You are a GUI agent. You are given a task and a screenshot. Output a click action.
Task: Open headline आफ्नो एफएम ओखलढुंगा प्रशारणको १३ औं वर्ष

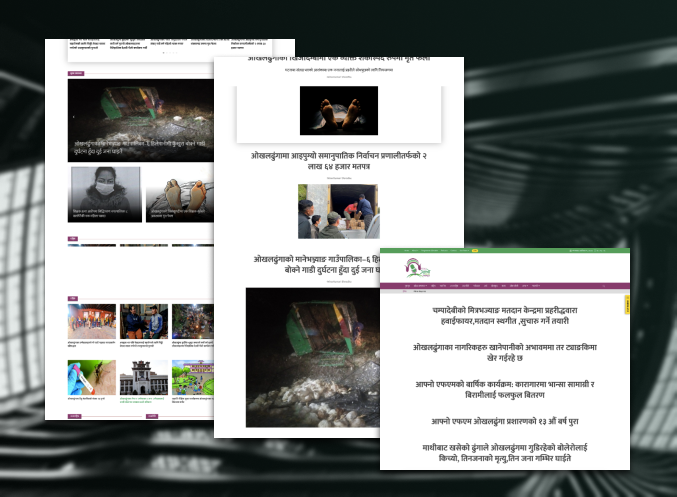click(x=504, y=421)
